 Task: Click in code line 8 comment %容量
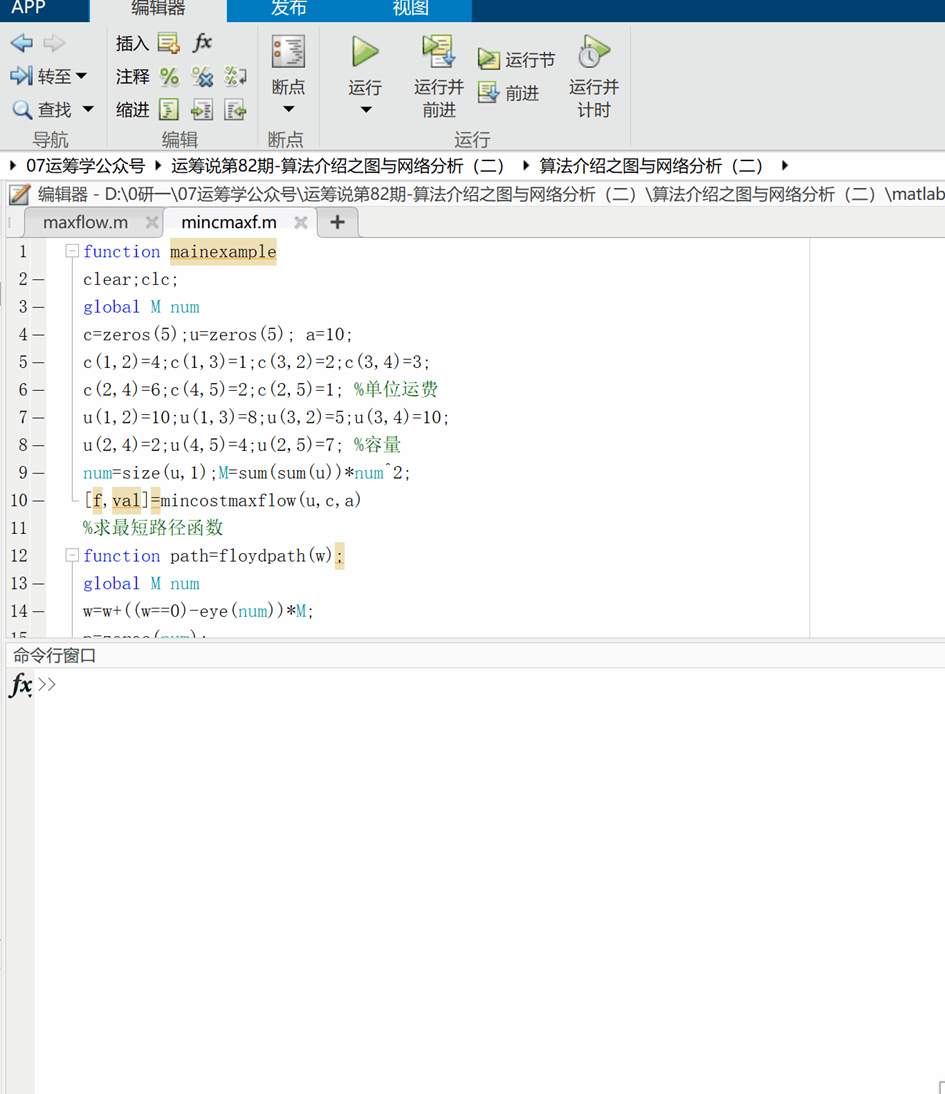pos(377,444)
